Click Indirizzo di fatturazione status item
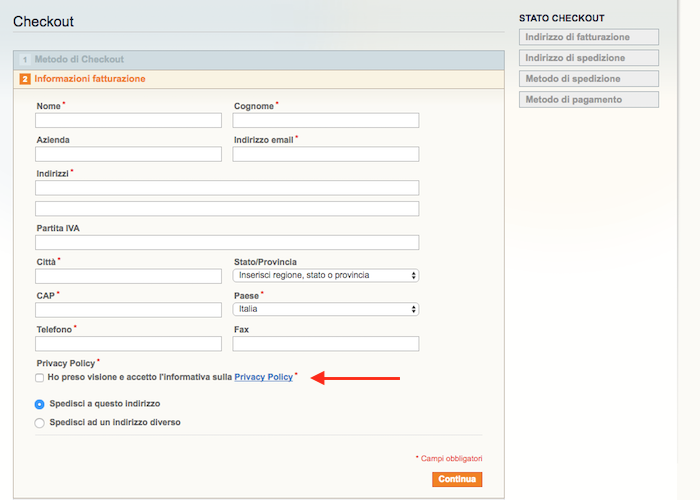 point(589,37)
